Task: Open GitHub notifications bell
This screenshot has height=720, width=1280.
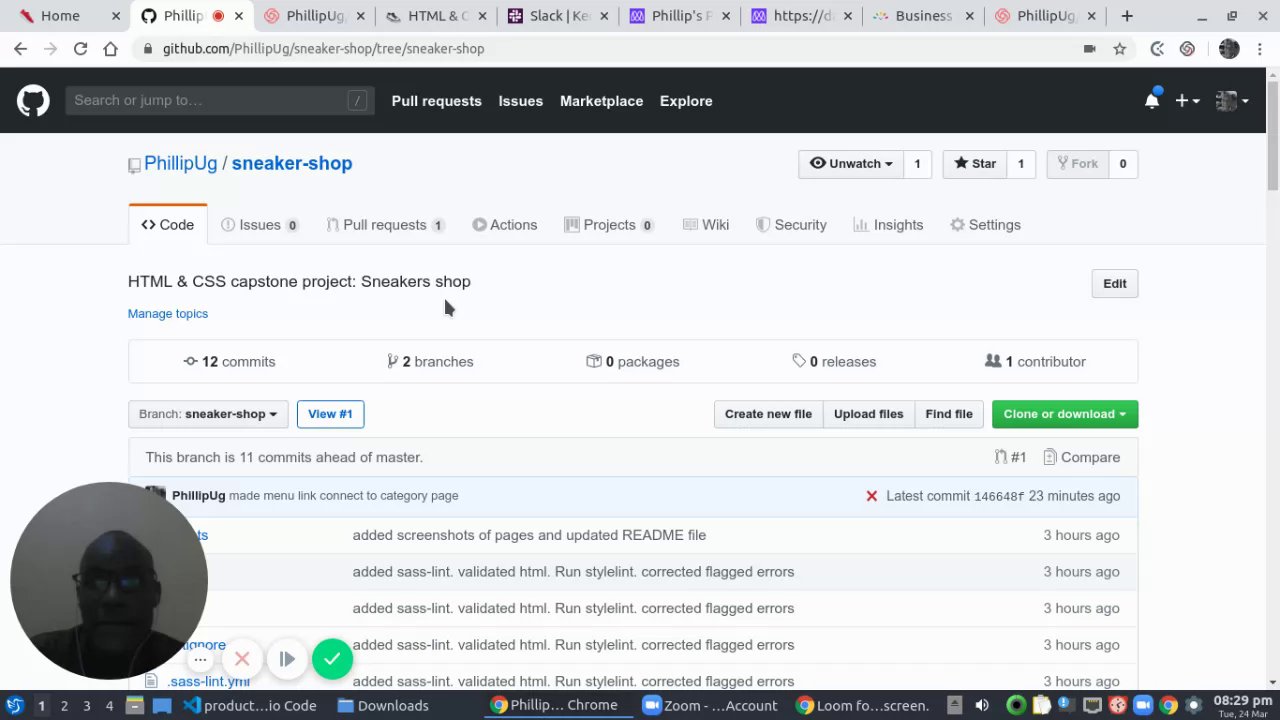Action: [1152, 100]
